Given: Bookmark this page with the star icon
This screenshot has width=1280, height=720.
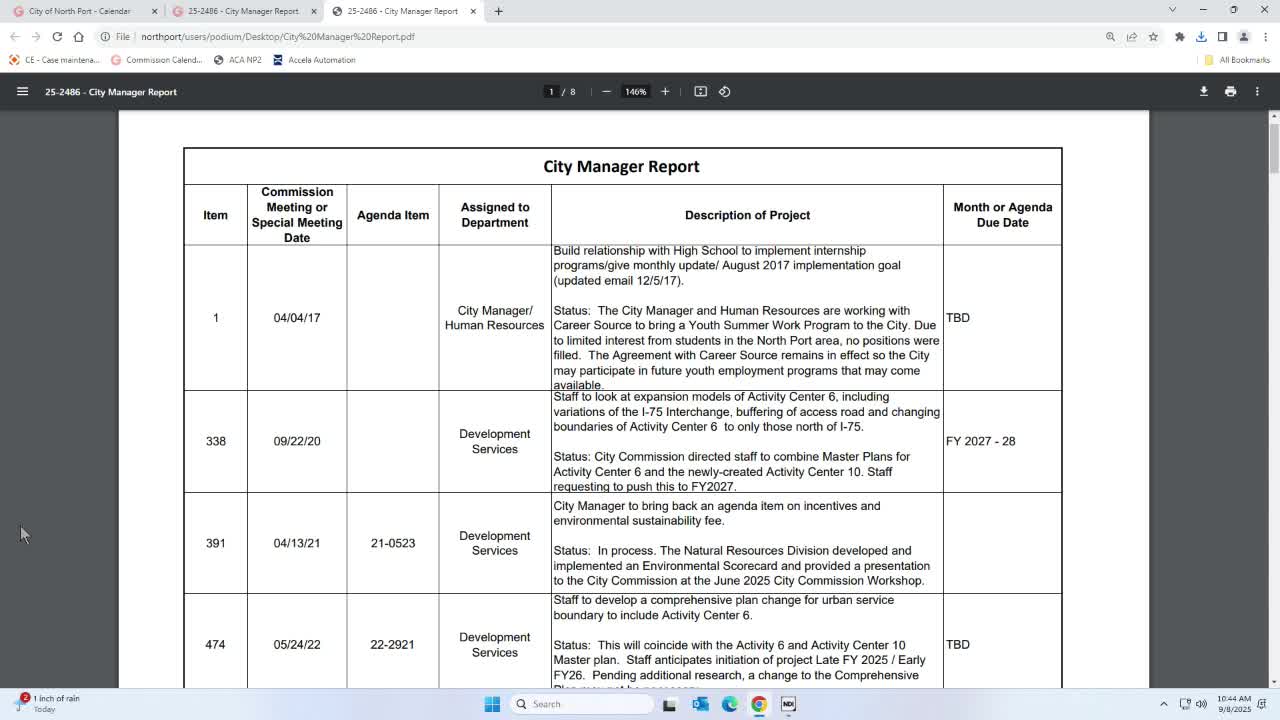Looking at the screenshot, I should click(x=1154, y=36).
